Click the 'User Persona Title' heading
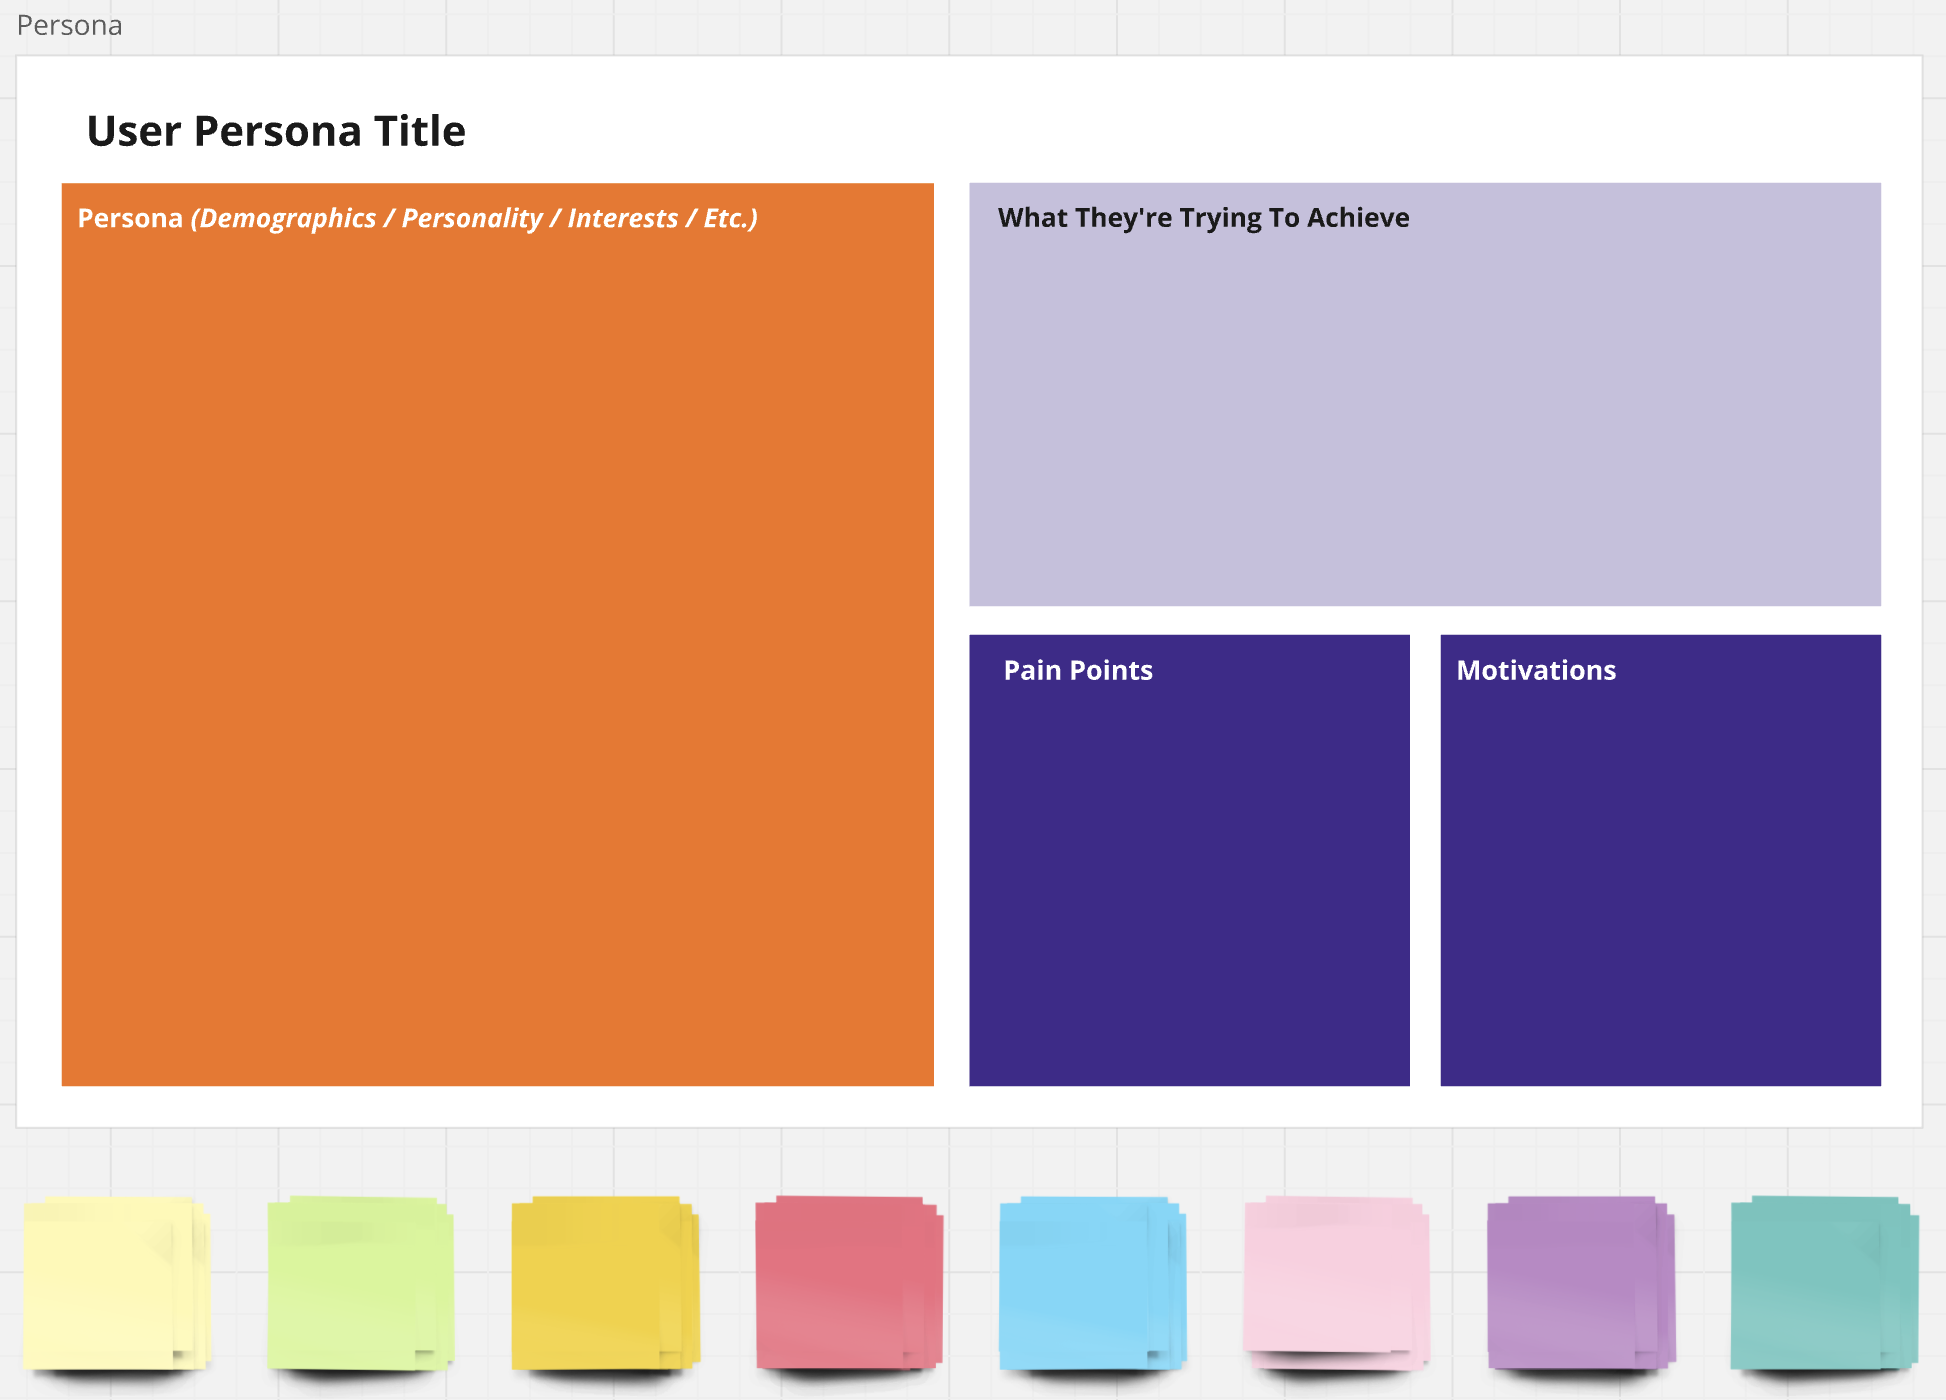The image size is (1946, 1400). [x=276, y=131]
